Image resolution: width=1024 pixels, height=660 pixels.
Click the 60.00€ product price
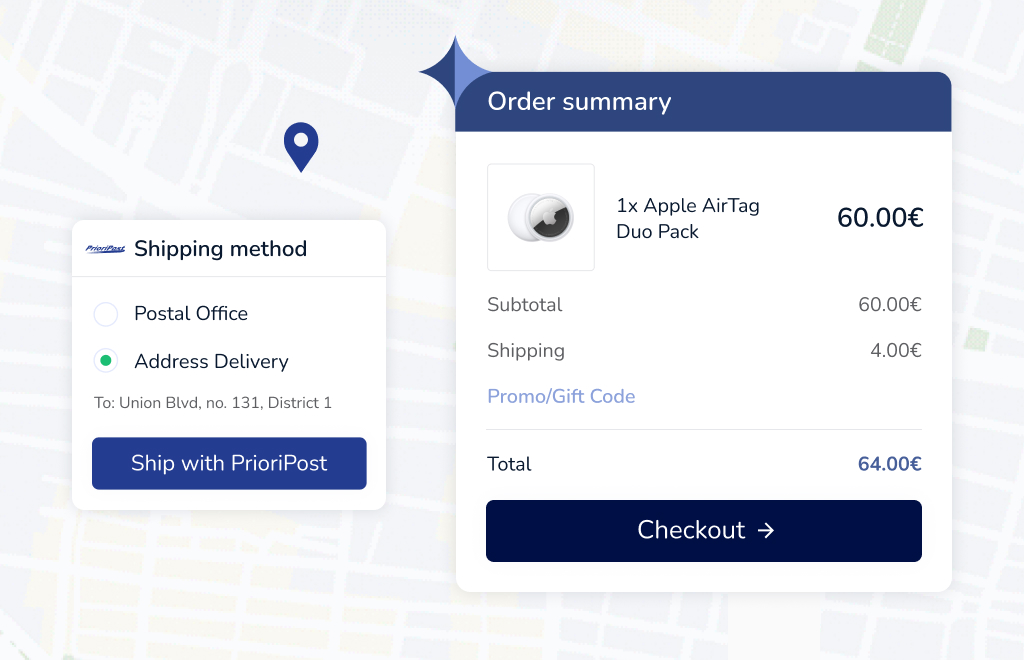tap(879, 217)
